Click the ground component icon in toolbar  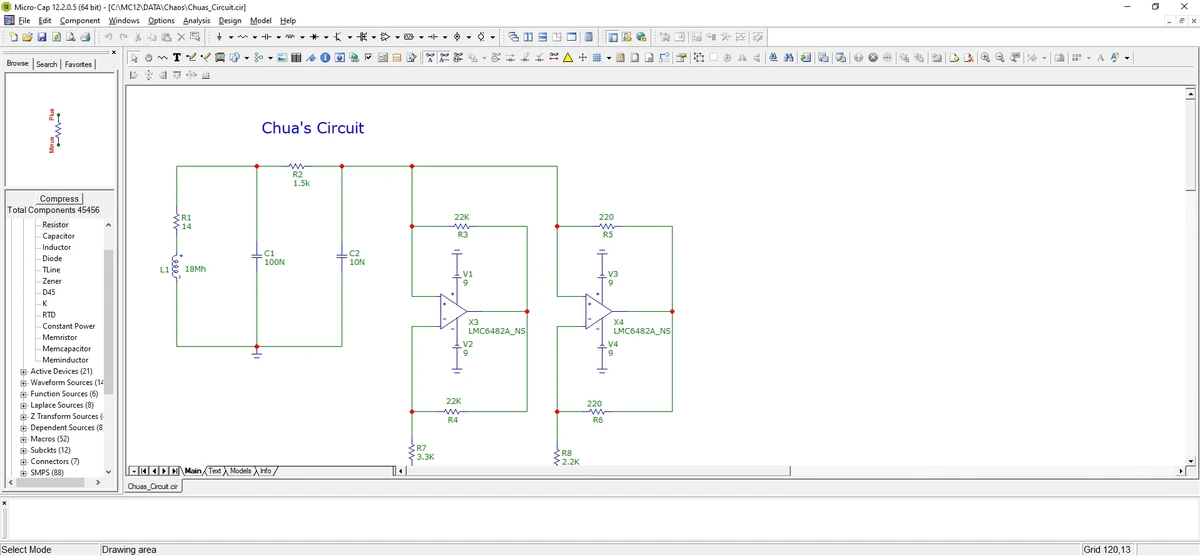tap(219, 37)
